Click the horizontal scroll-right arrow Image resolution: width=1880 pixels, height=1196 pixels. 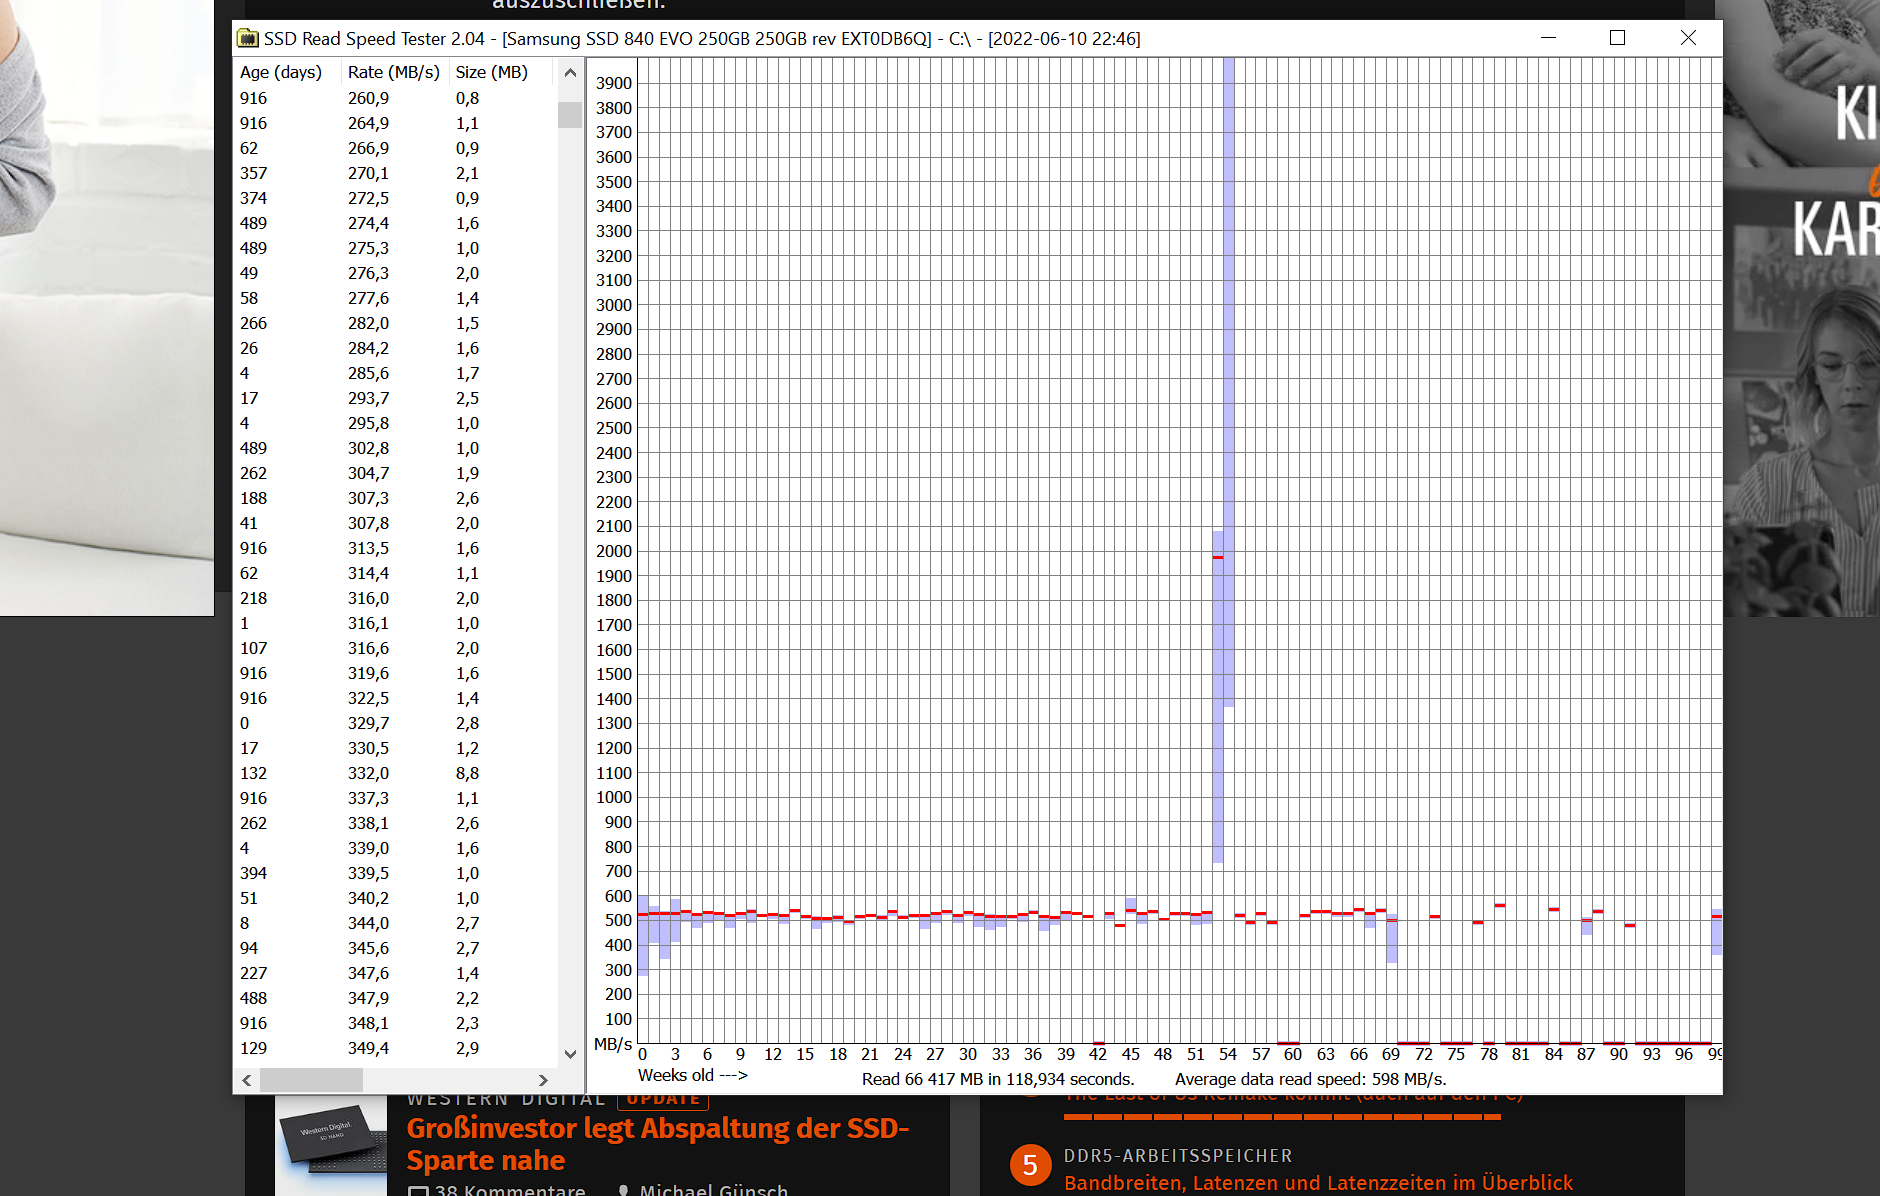(x=543, y=1080)
